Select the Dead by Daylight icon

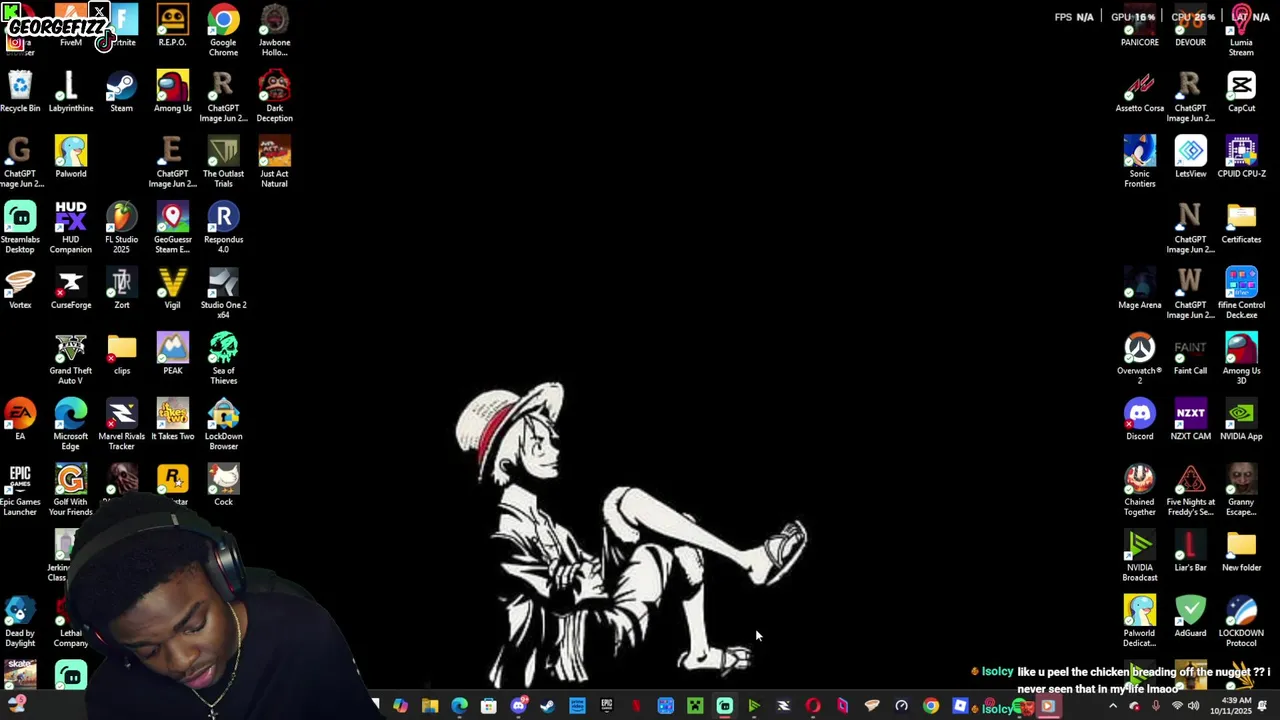pos(20,621)
